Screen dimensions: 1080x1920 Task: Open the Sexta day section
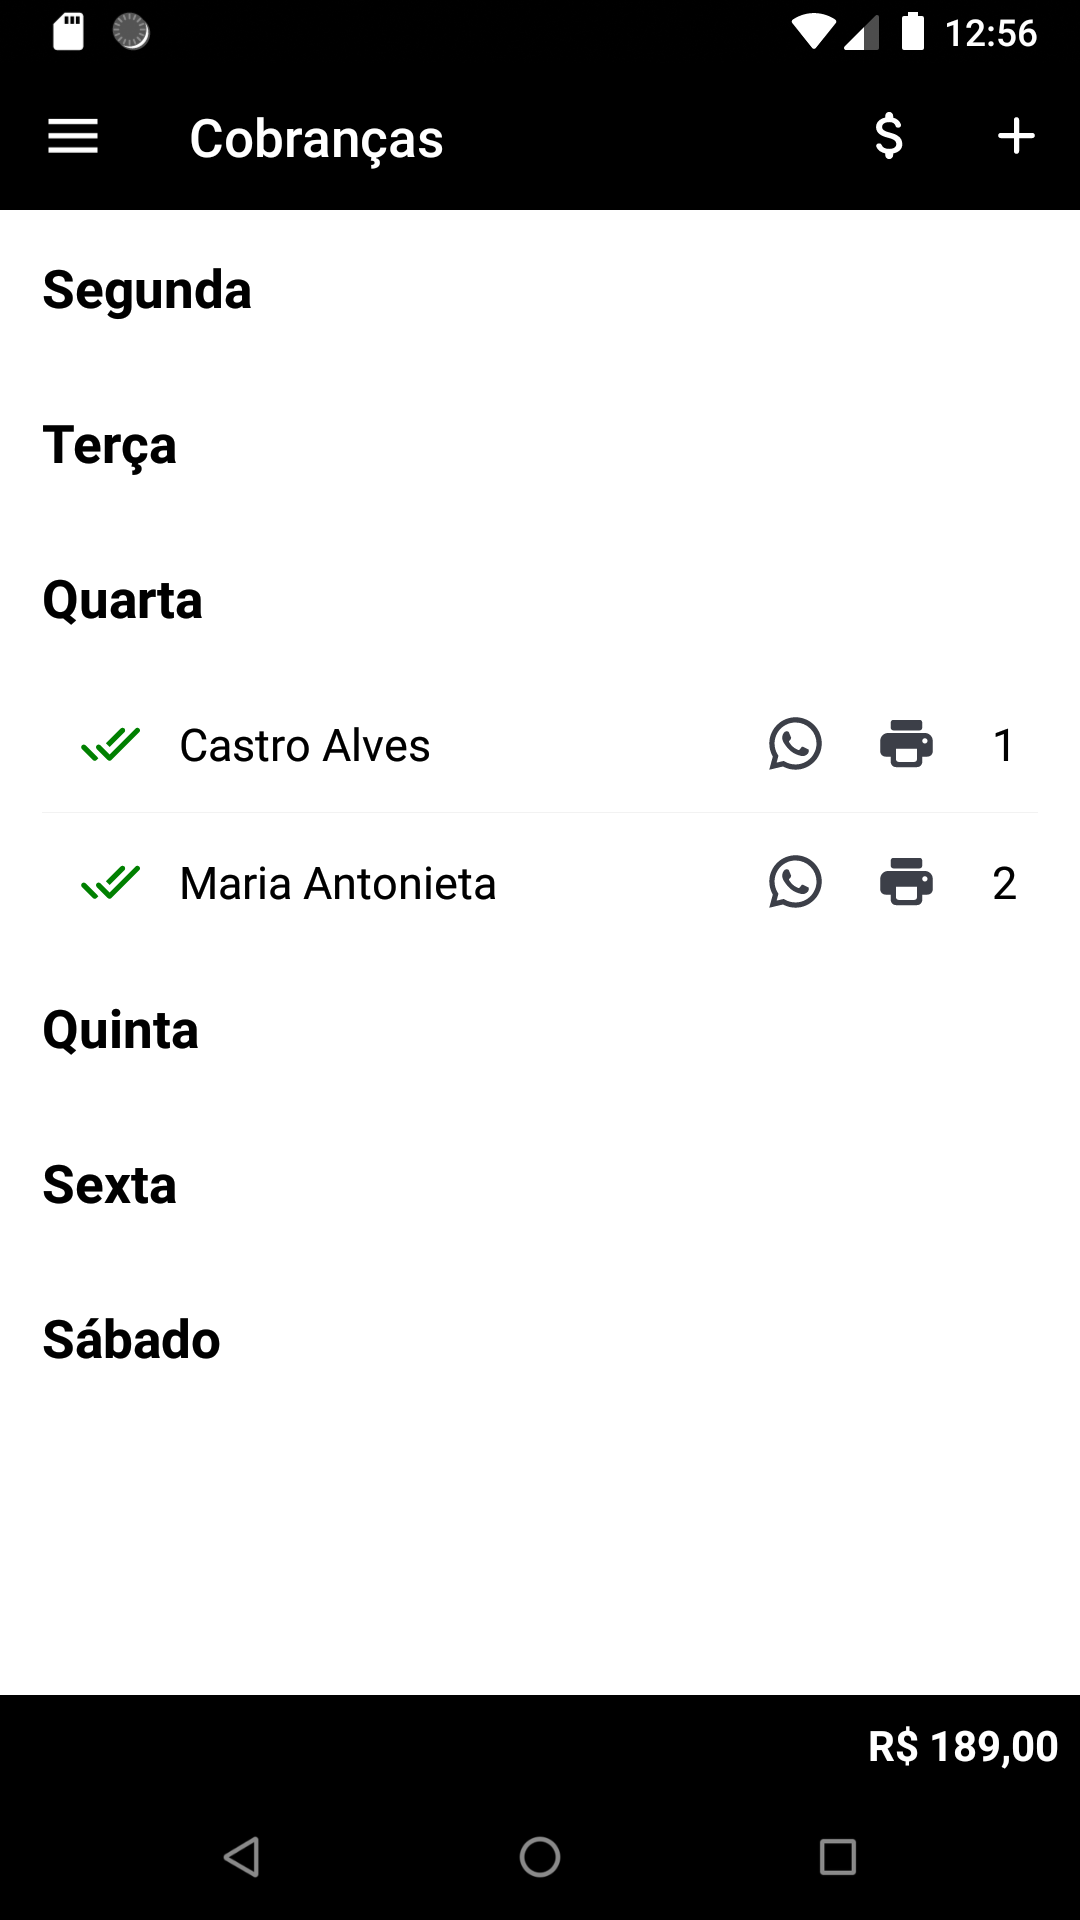pyautogui.click(x=110, y=1185)
